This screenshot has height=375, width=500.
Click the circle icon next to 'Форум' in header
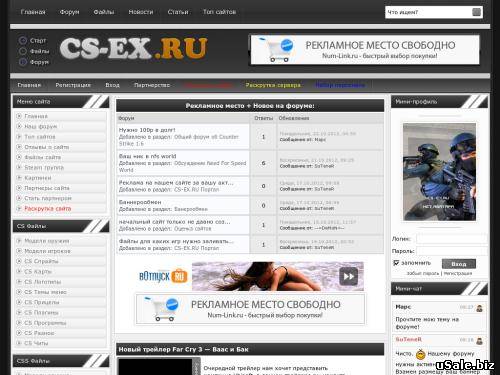[x=23, y=62]
